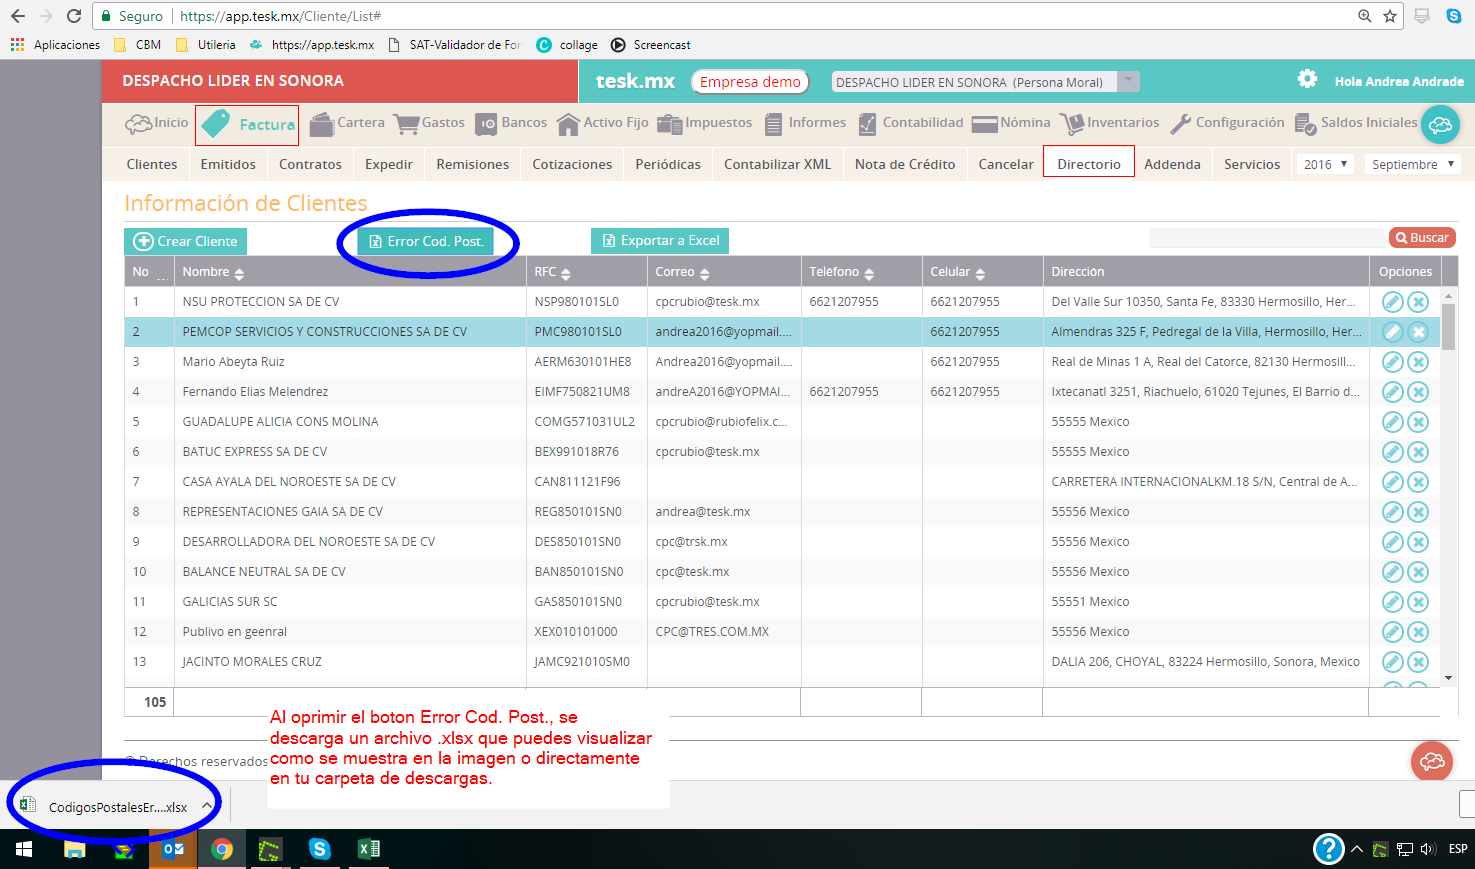Show hidden system tray icons

click(x=1357, y=849)
